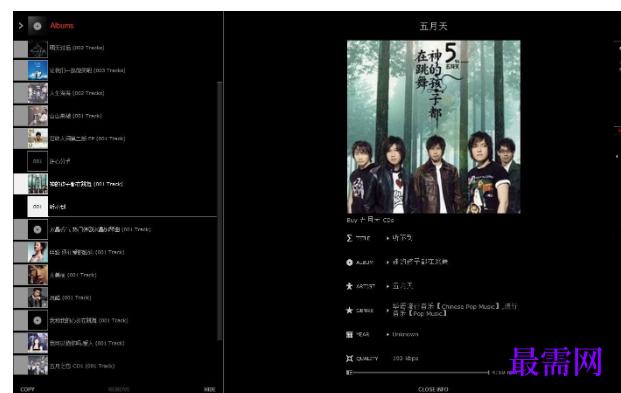Open the 人生海海 album row
Image resolution: width=621 pixels, height=393 pixels.
(x=115, y=93)
